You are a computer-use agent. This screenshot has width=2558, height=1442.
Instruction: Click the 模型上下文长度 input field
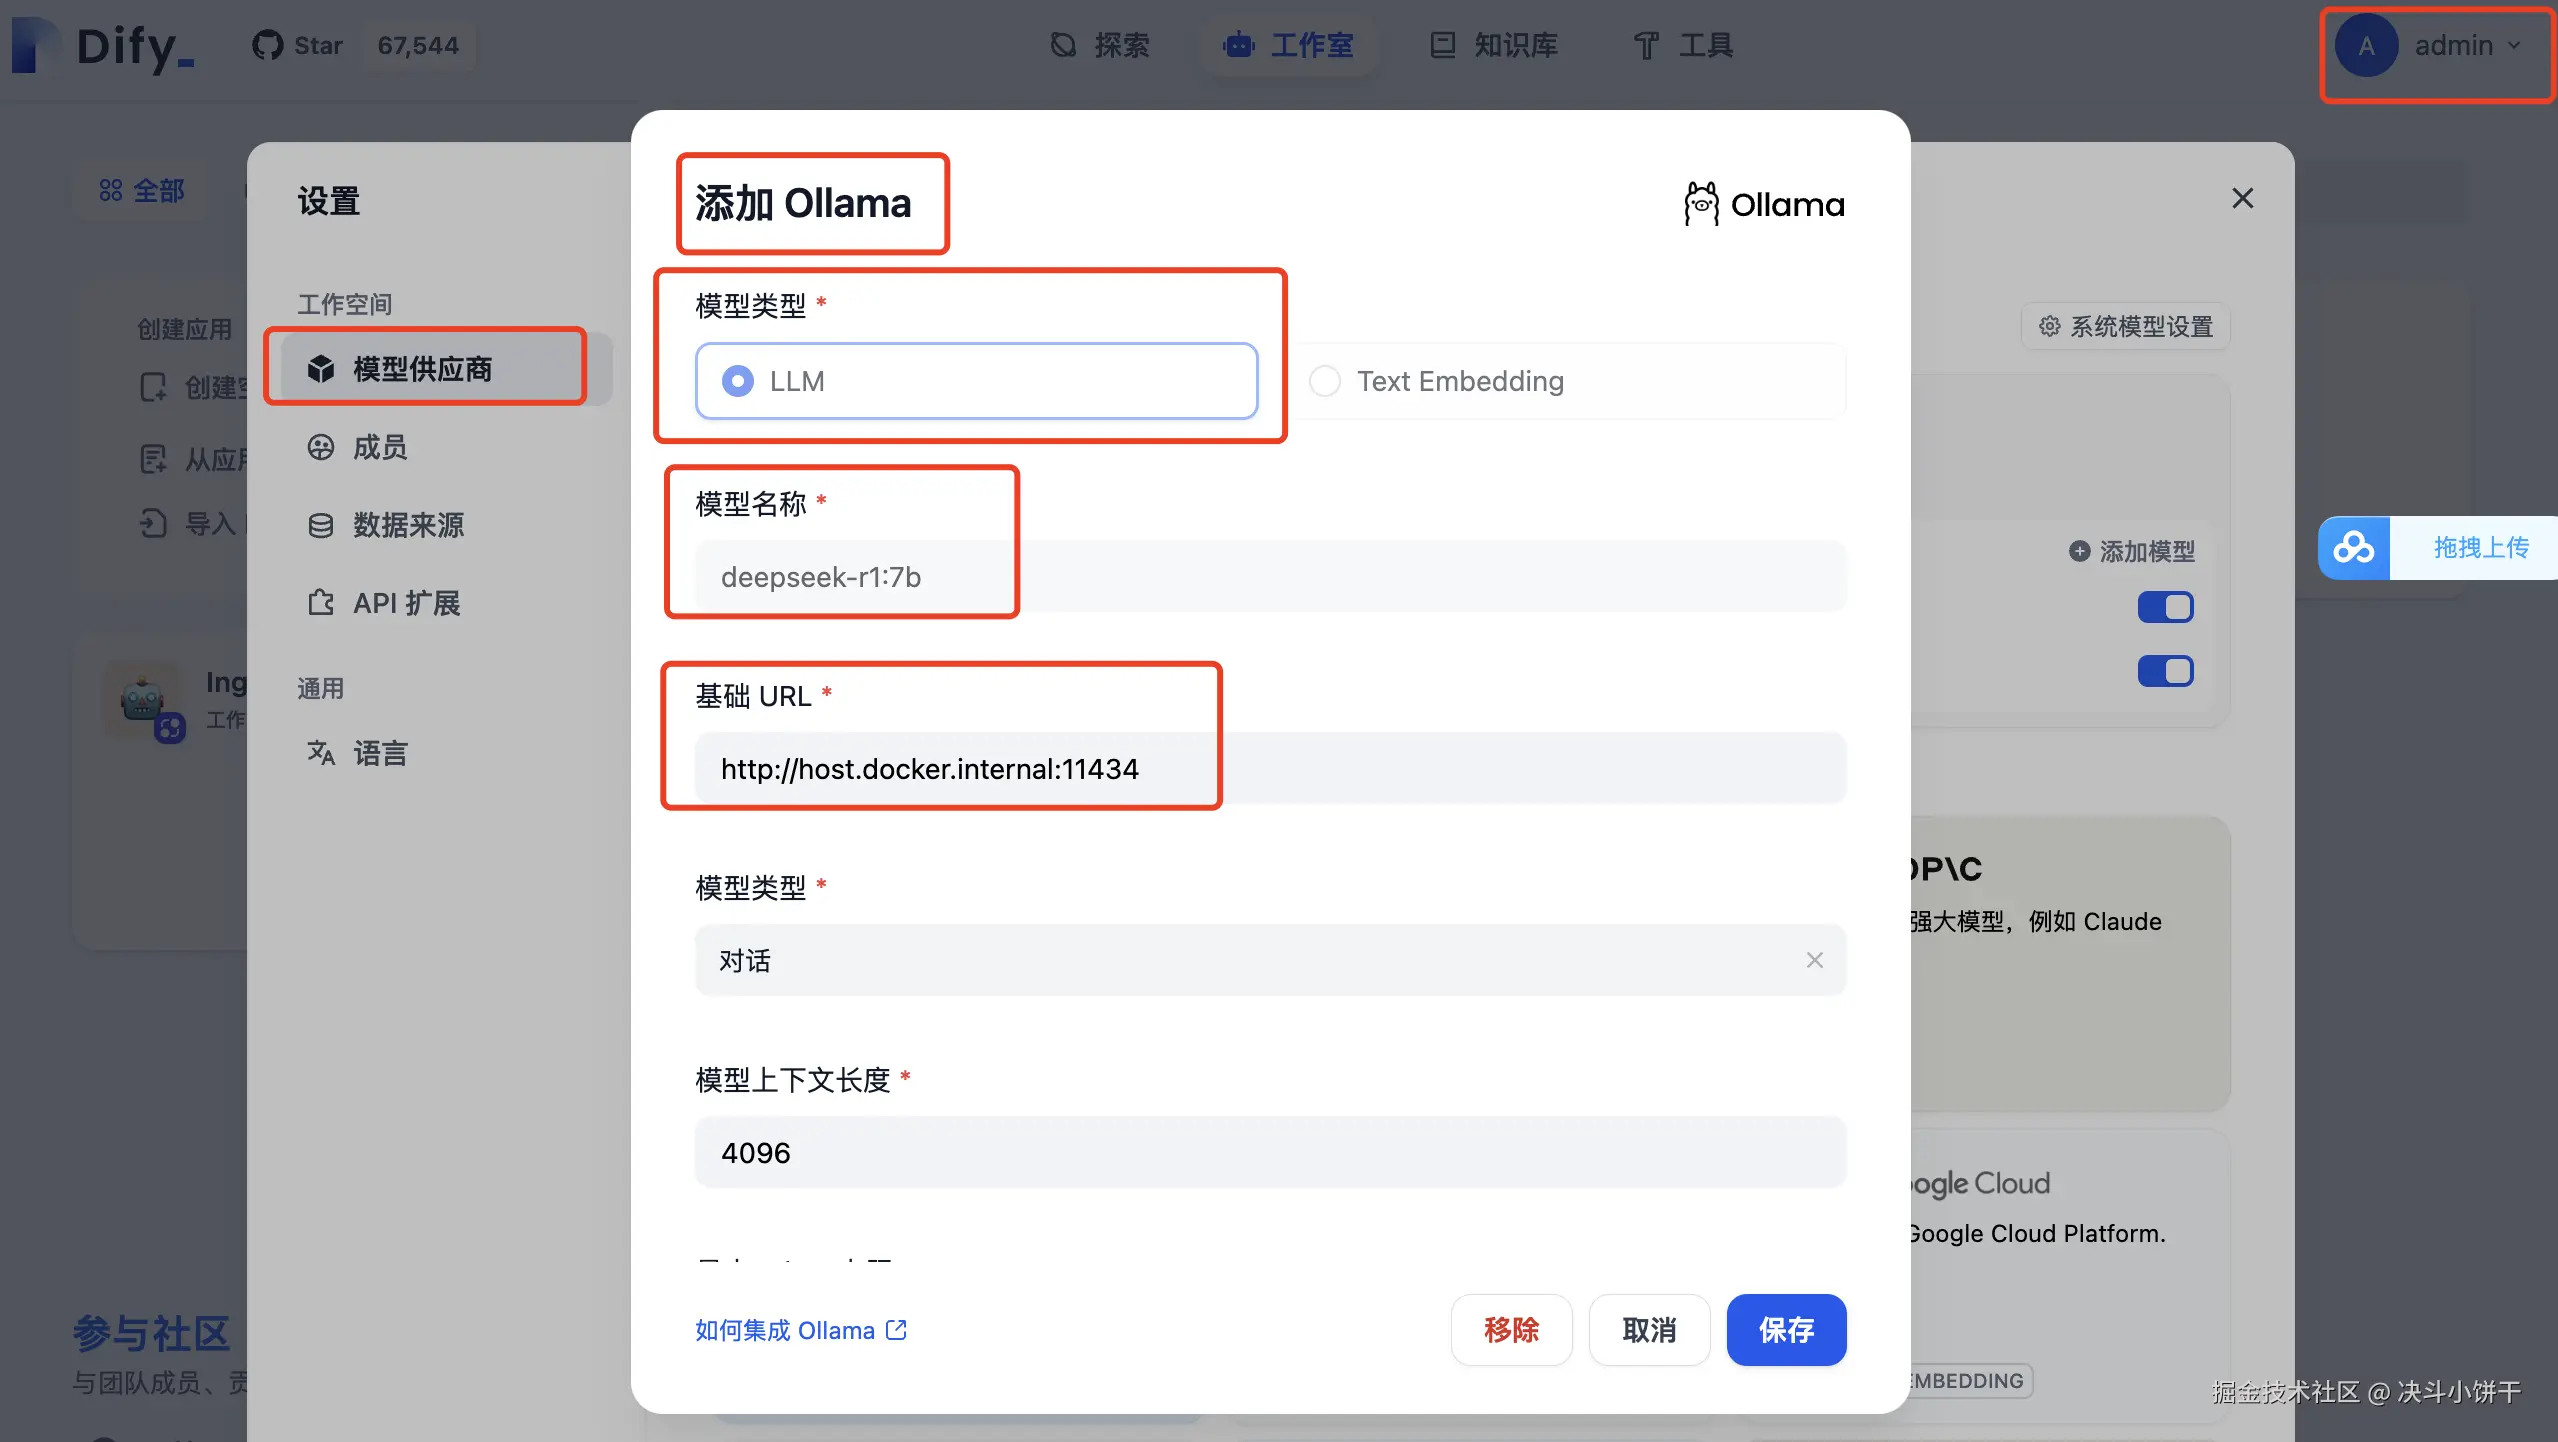1270,1153
